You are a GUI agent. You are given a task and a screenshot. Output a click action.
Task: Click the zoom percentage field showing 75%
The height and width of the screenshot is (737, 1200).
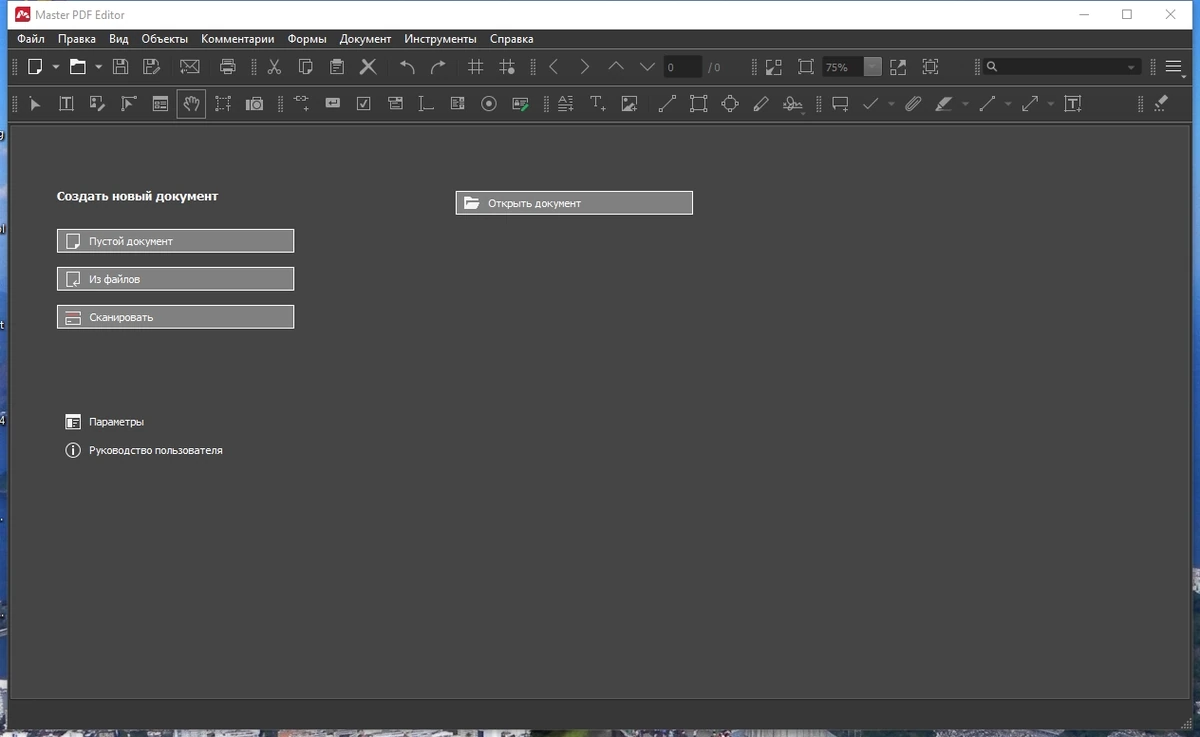843,67
